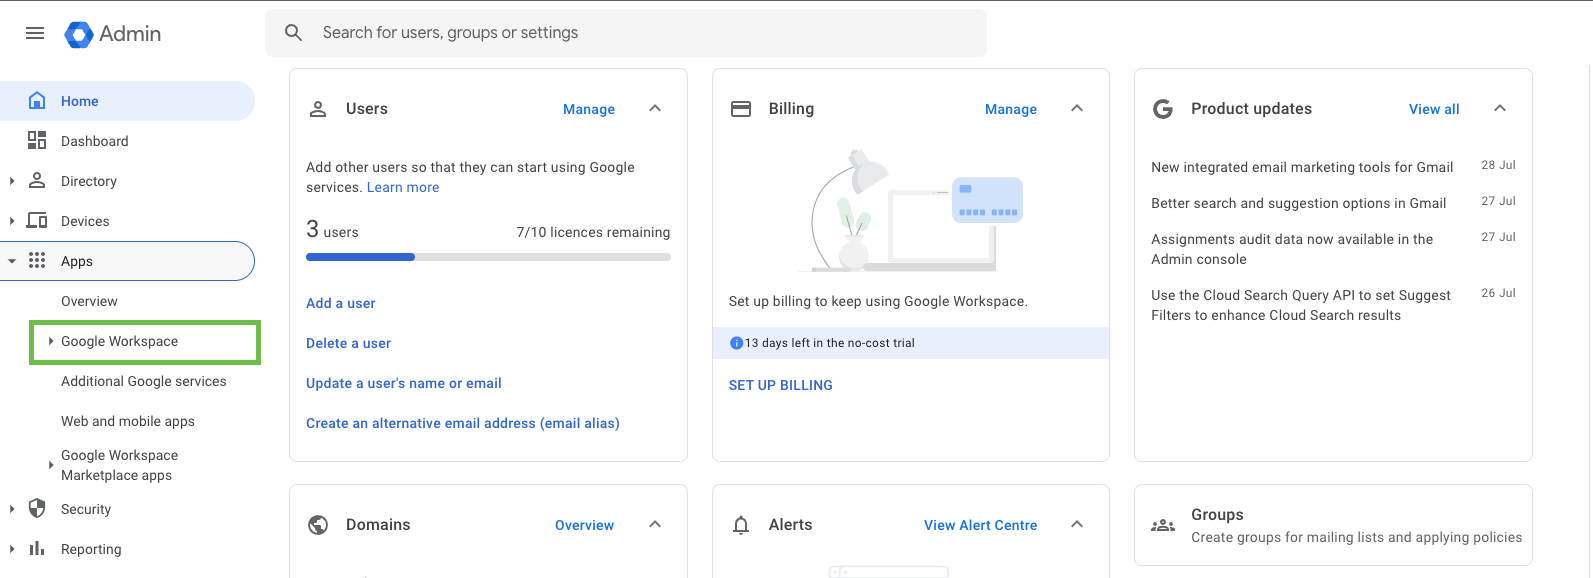Click the Devices icon in sidebar
This screenshot has height=578, width=1593.
pyautogui.click(x=37, y=221)
